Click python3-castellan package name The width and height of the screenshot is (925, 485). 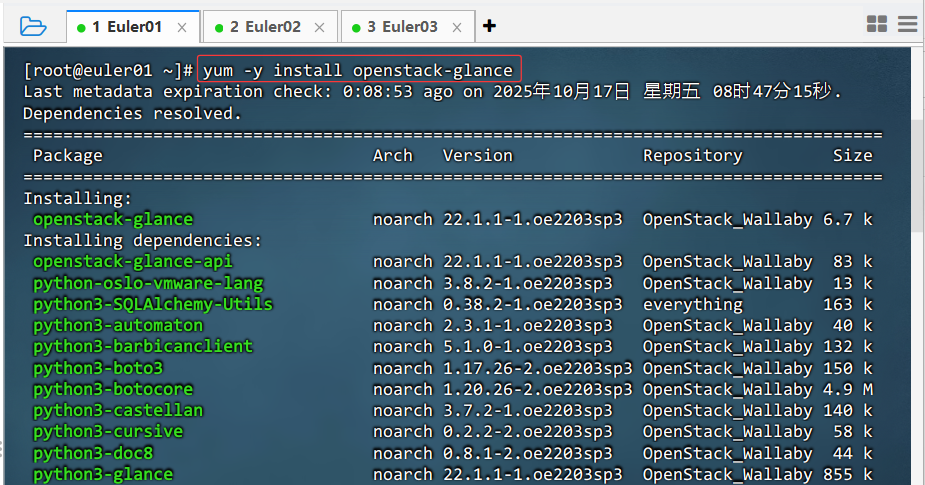[118, 411]
